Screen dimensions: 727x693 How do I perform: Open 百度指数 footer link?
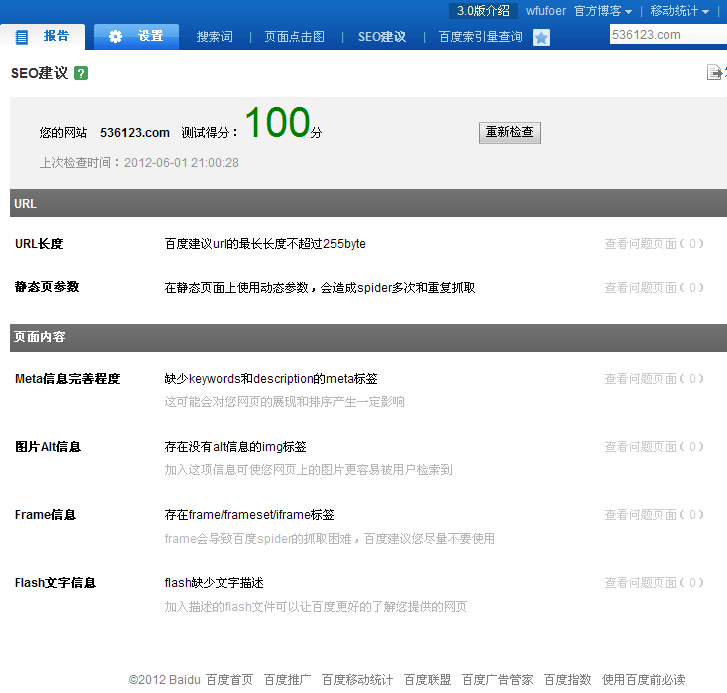pos(568,680)
